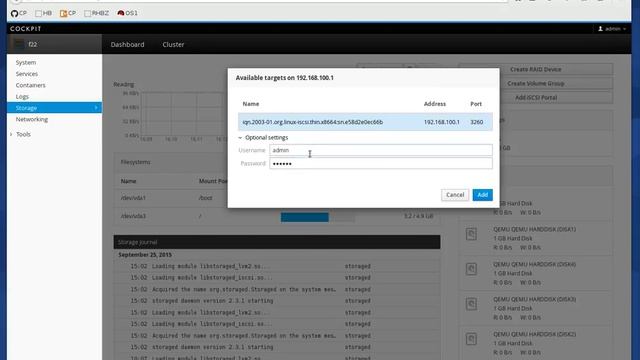Image resolution: width=640 pixels, height=360 pixels.
Task: Open the admin user menu
Action: point(612,29)
